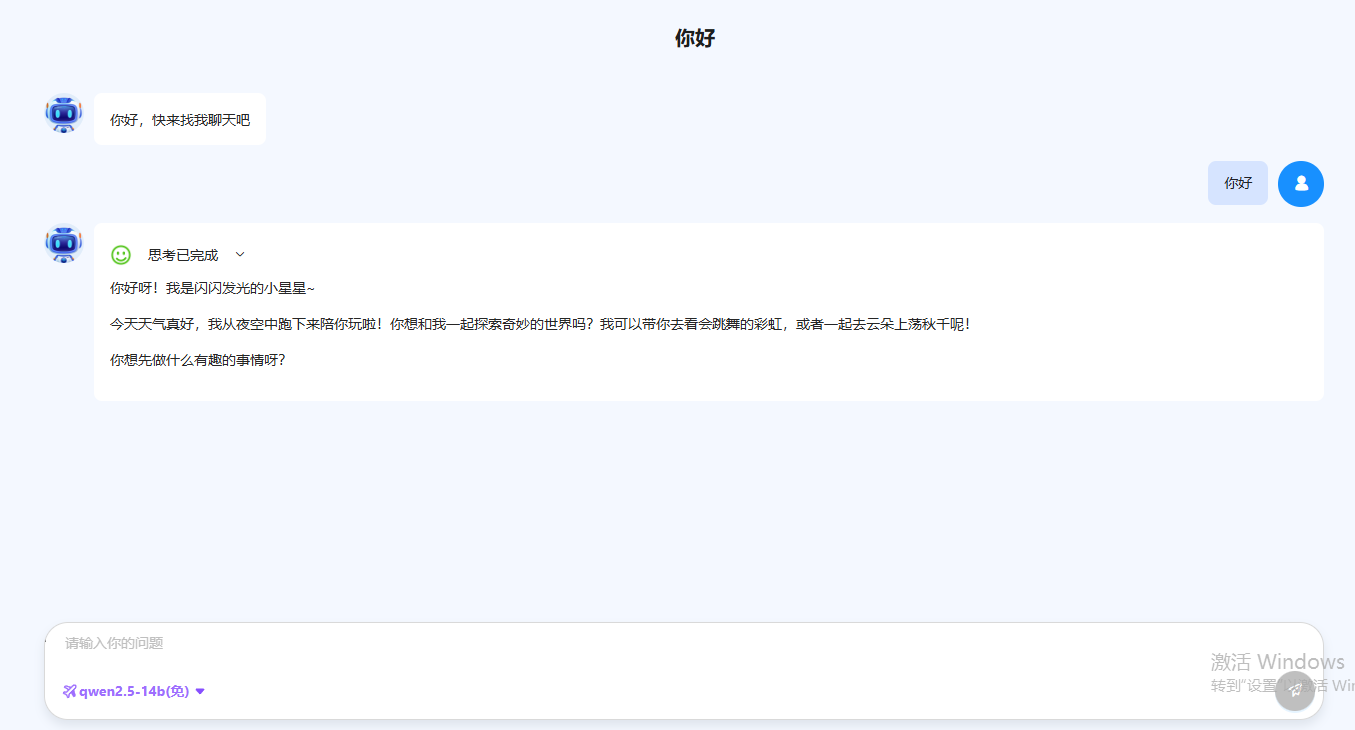Viewport: 1355px width, 730px height.
Task: Click the 你好 conversation title at top
Action: click(695, 39)
